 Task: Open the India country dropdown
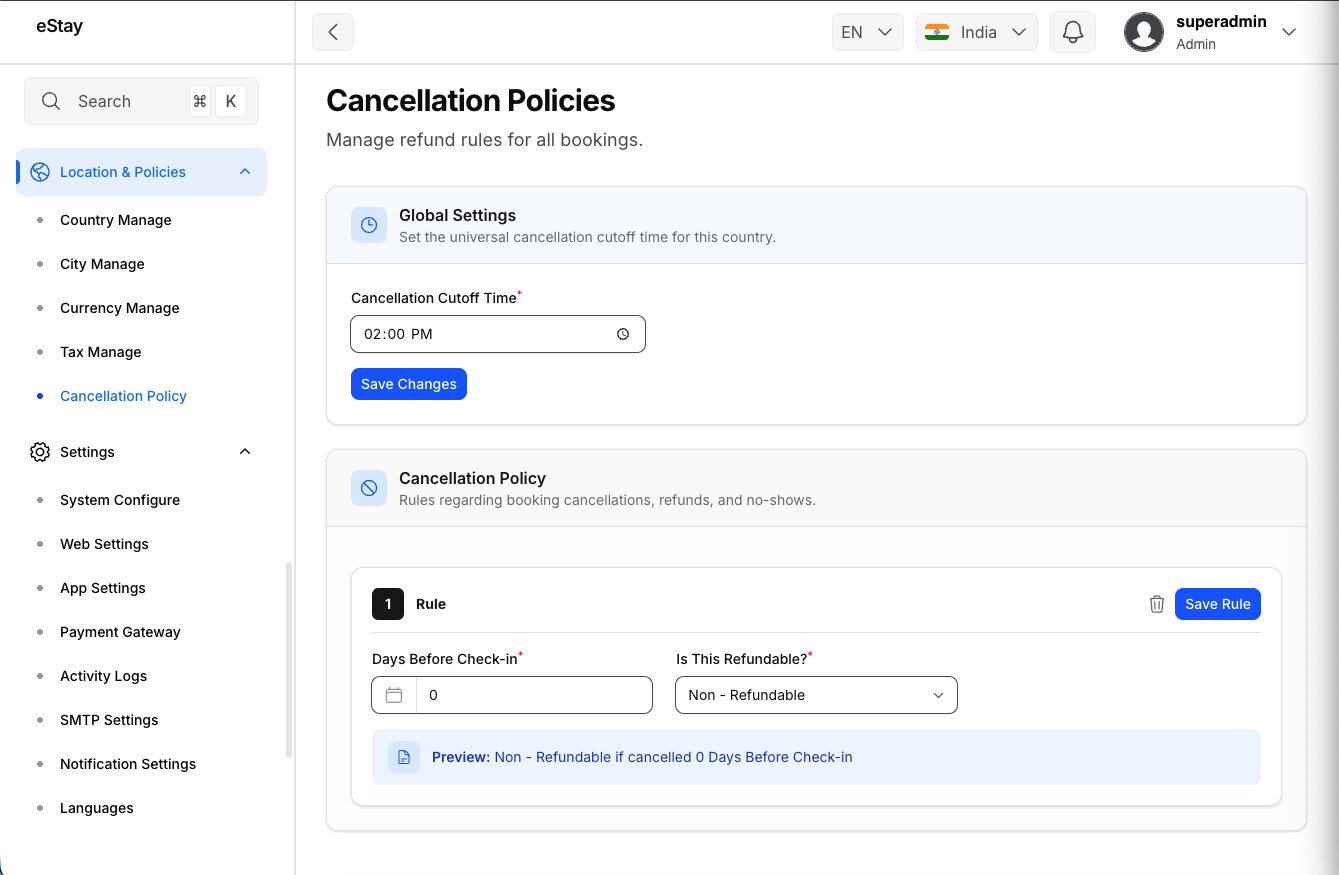coord(977,32)
